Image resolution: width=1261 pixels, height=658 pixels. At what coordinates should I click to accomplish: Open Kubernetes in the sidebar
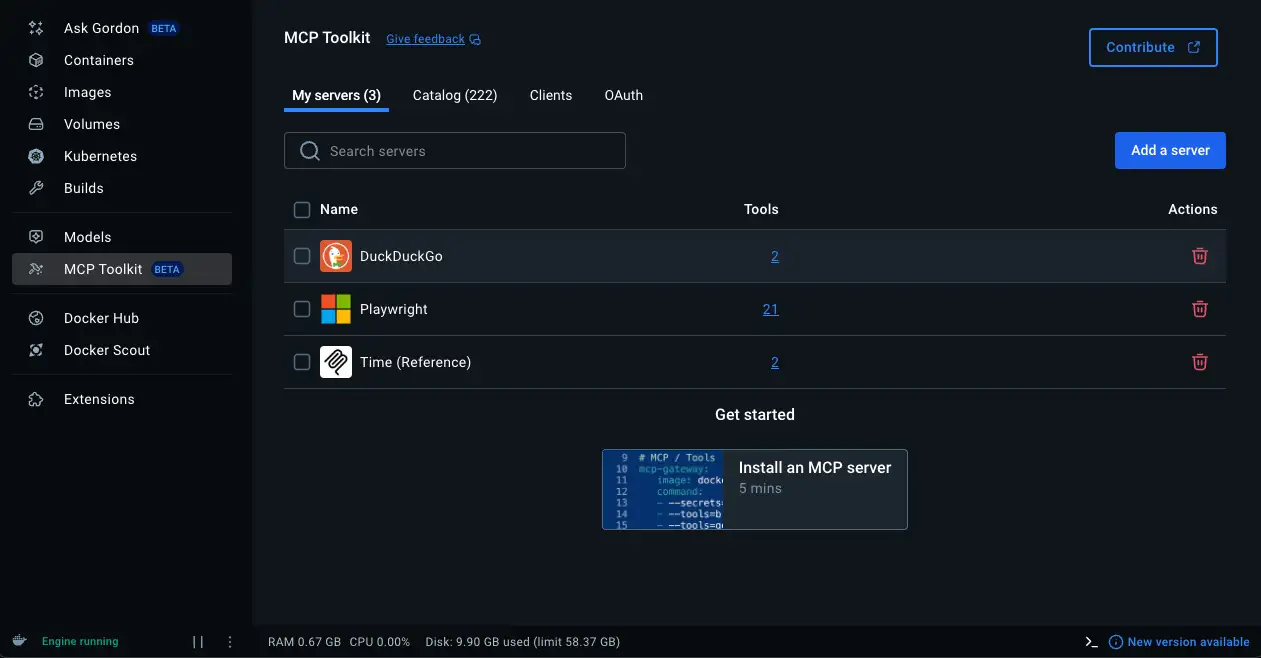pyautogui.click(x=122, y=156)
